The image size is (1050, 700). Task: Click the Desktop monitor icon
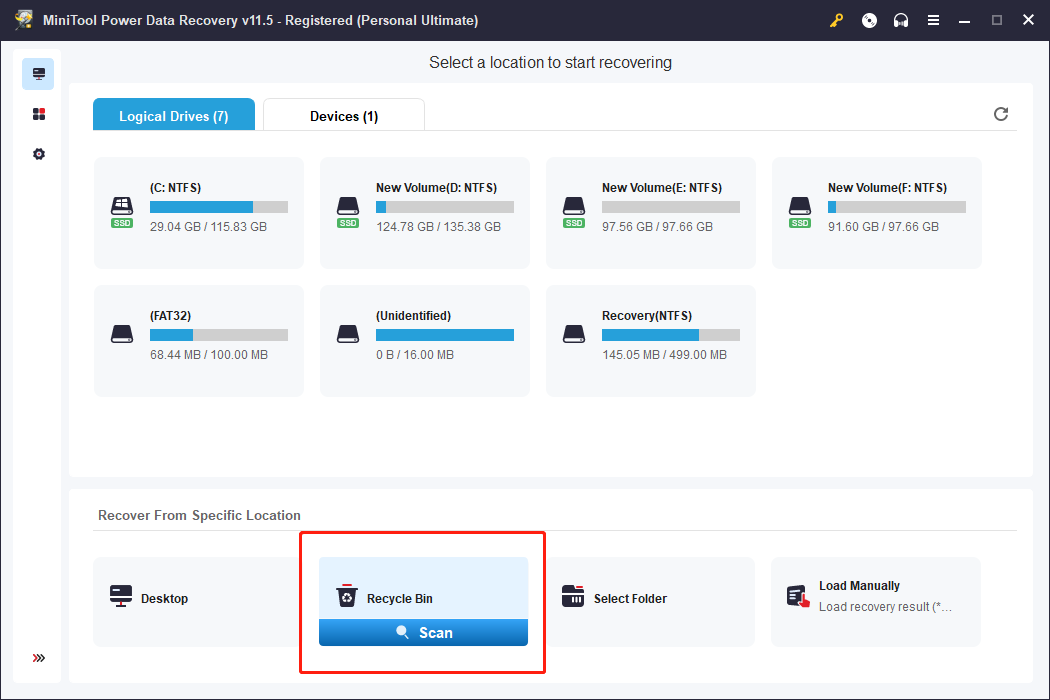coord(121,596)
